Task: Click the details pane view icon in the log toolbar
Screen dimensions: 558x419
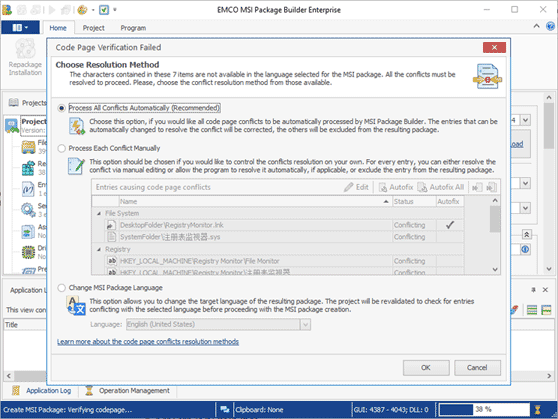Action: click(546, 310)
